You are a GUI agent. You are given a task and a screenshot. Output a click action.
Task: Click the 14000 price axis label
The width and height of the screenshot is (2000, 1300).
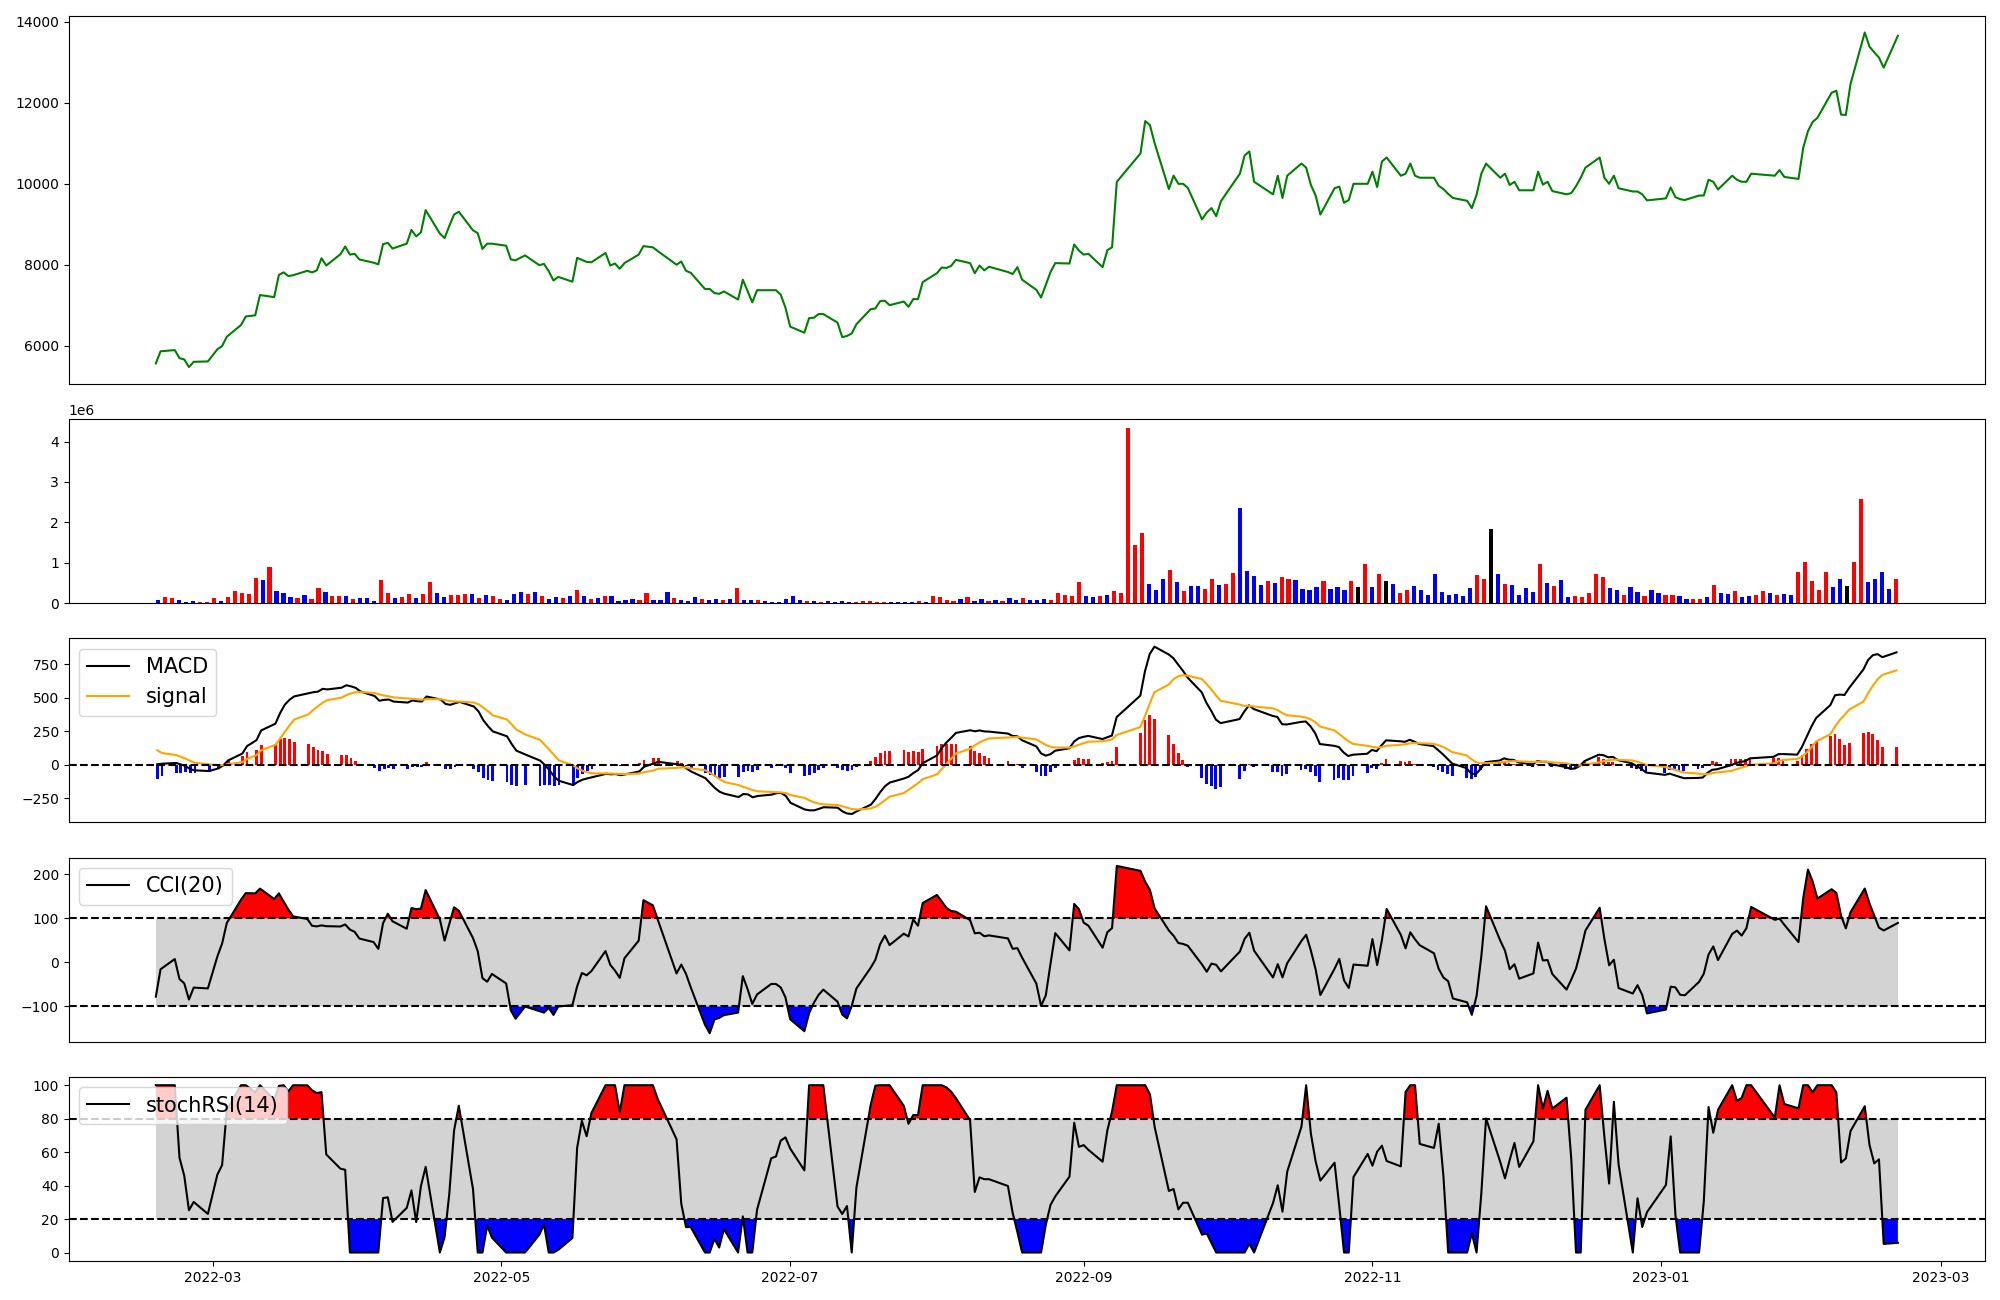(x=37, y=22)
